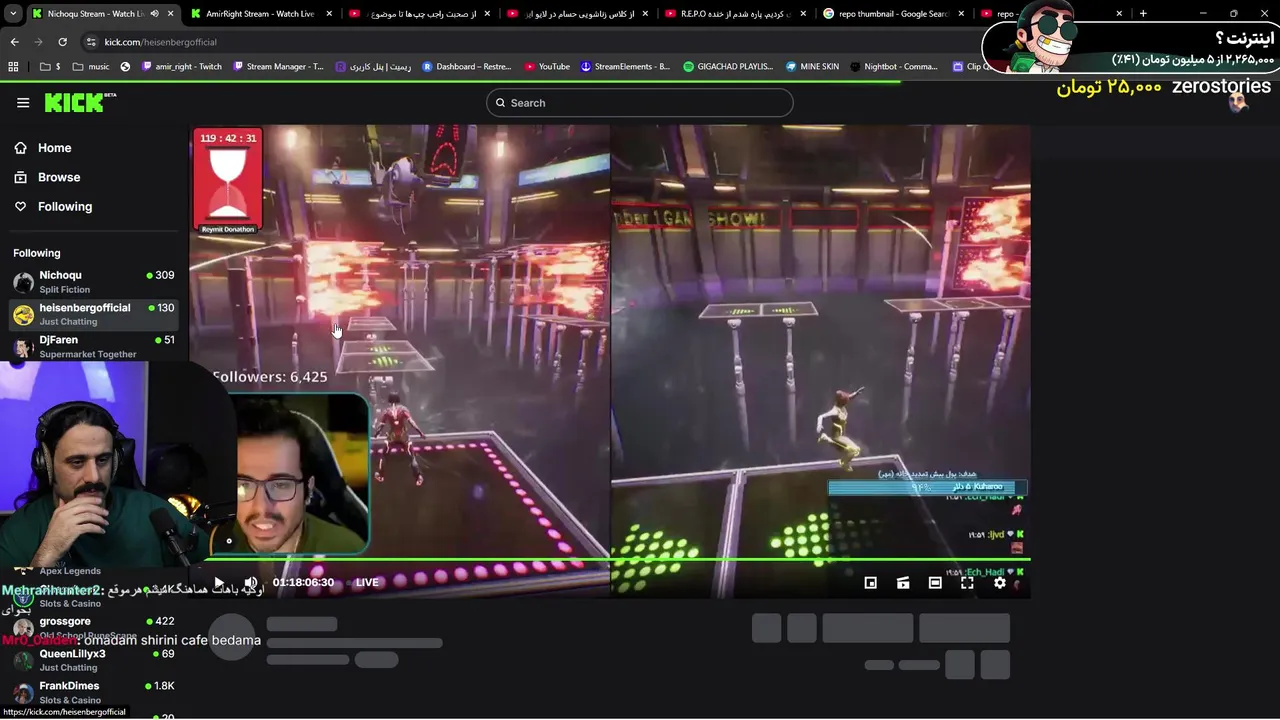Open Nightbot Commands bookmark
1280x720 pixels.
tap(893, 67)
